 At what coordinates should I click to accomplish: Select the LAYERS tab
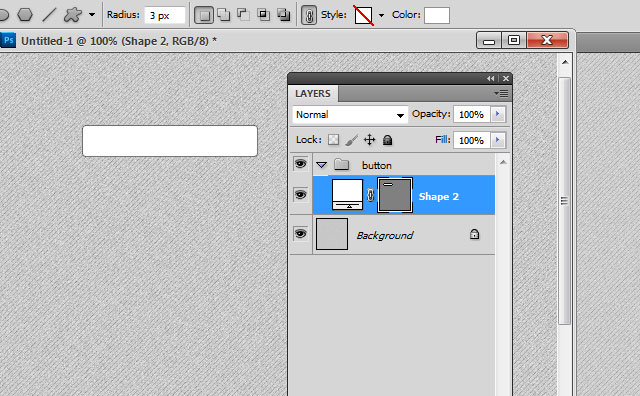coord(313,93)
